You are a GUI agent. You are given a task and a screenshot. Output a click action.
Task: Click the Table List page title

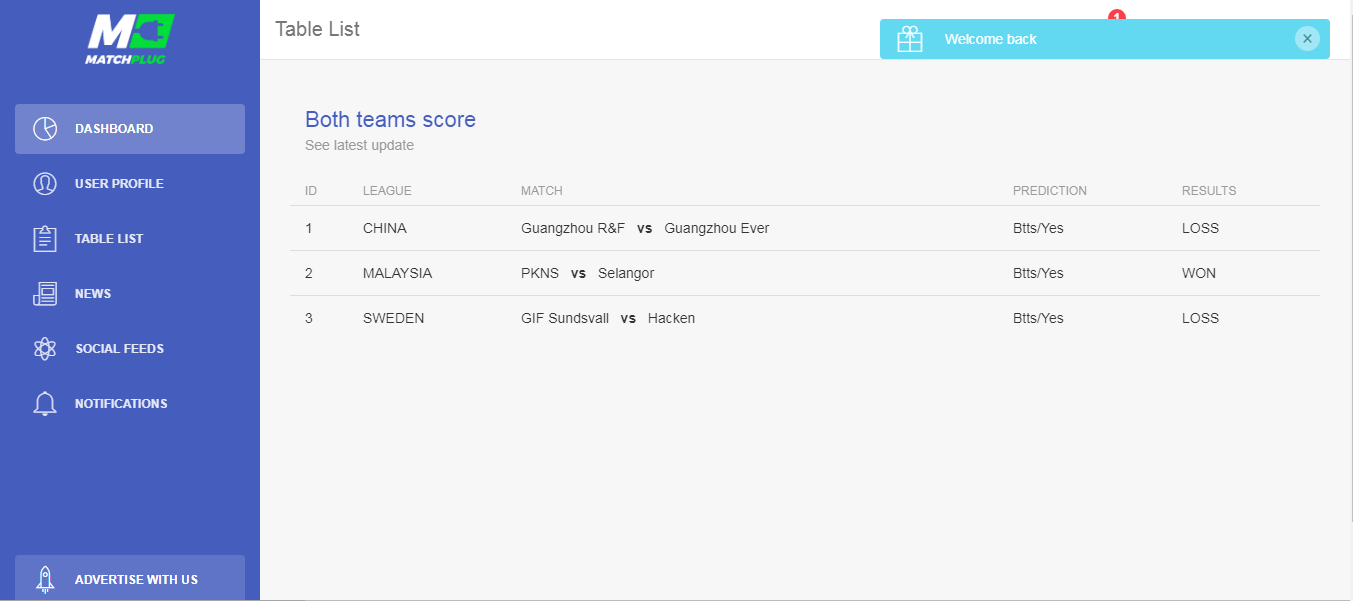tap(317, 29)
